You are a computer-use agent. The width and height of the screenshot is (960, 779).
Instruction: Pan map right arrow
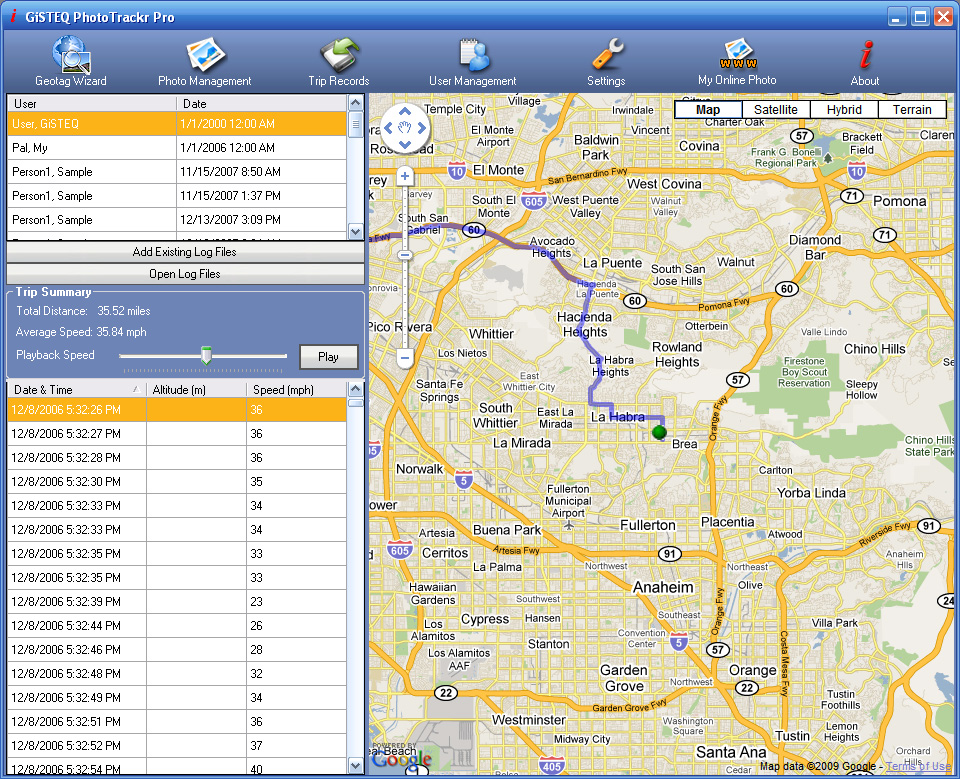(422, 128)
